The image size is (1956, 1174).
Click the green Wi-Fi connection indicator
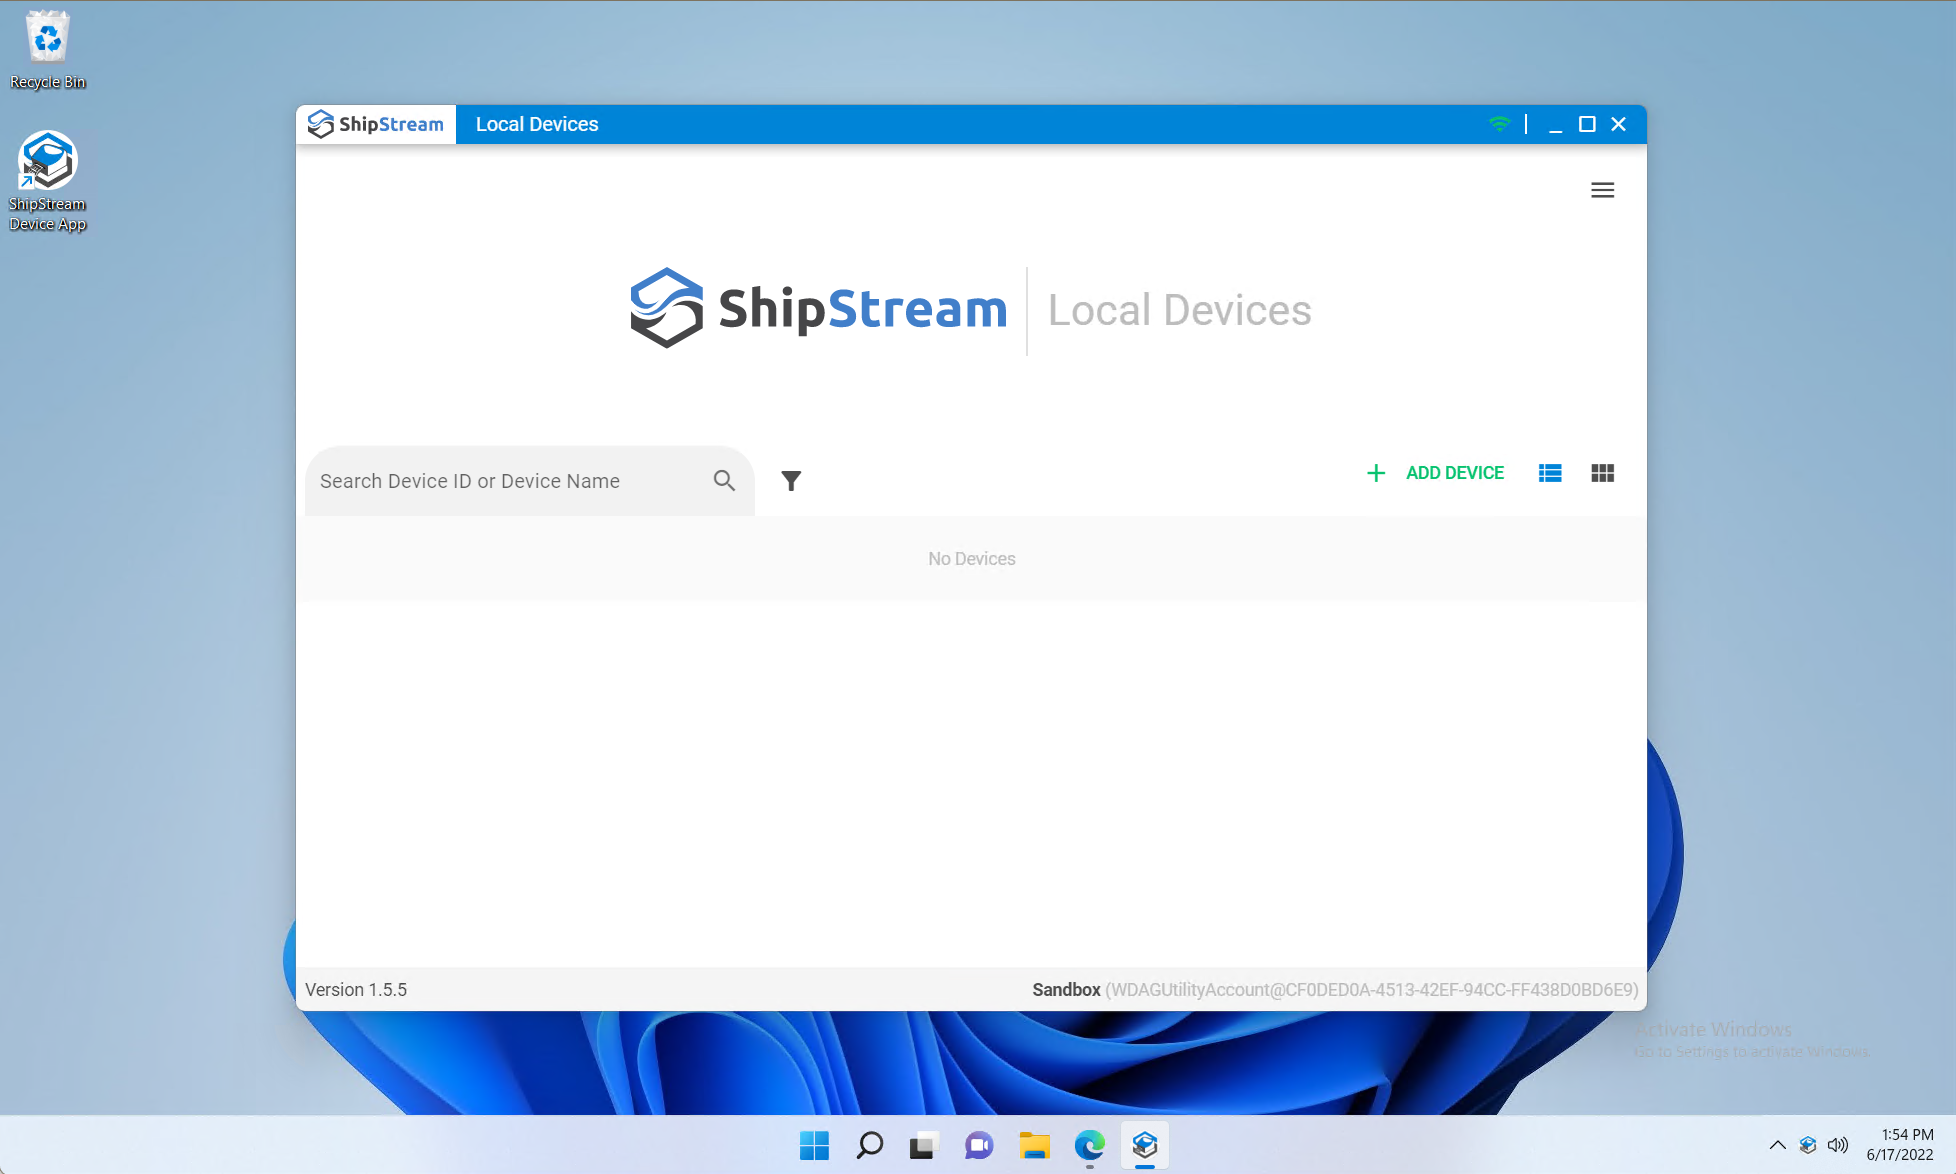tap(1499, 124)
